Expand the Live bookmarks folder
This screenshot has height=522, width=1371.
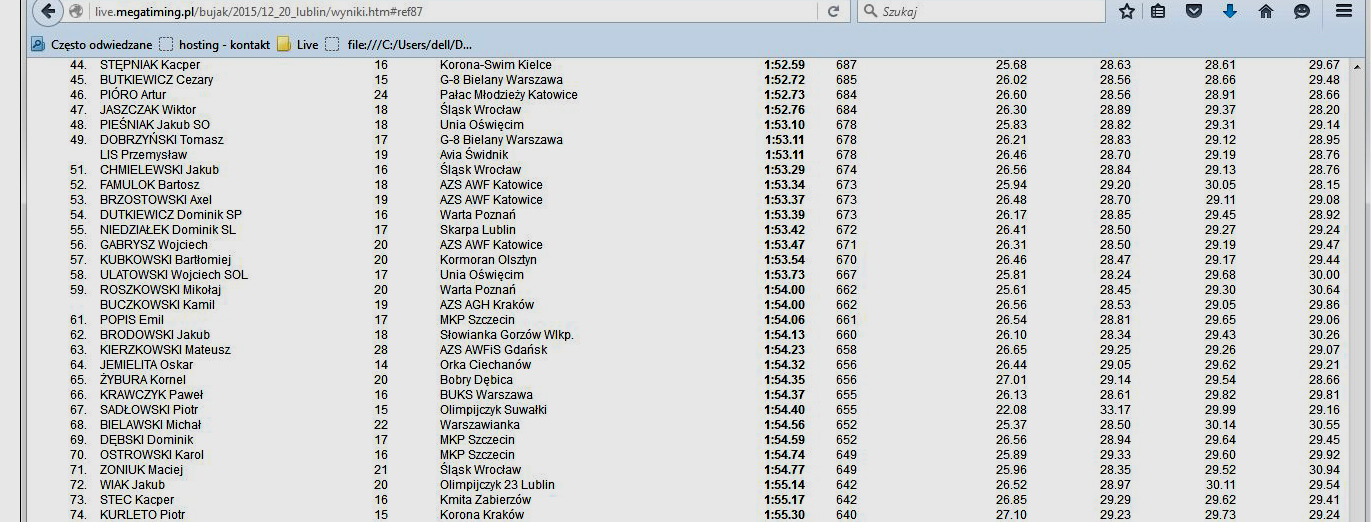coord(298,45)
